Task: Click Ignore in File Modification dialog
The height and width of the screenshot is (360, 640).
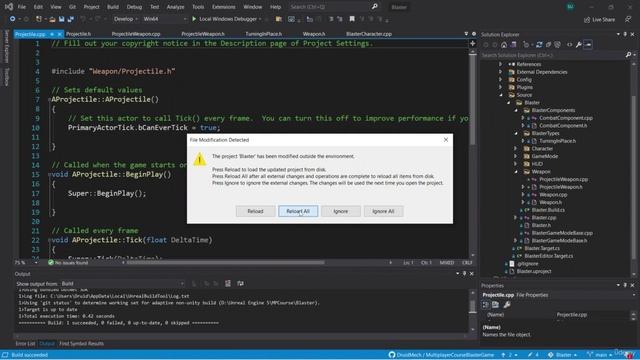Action: [x=340, y=211]
